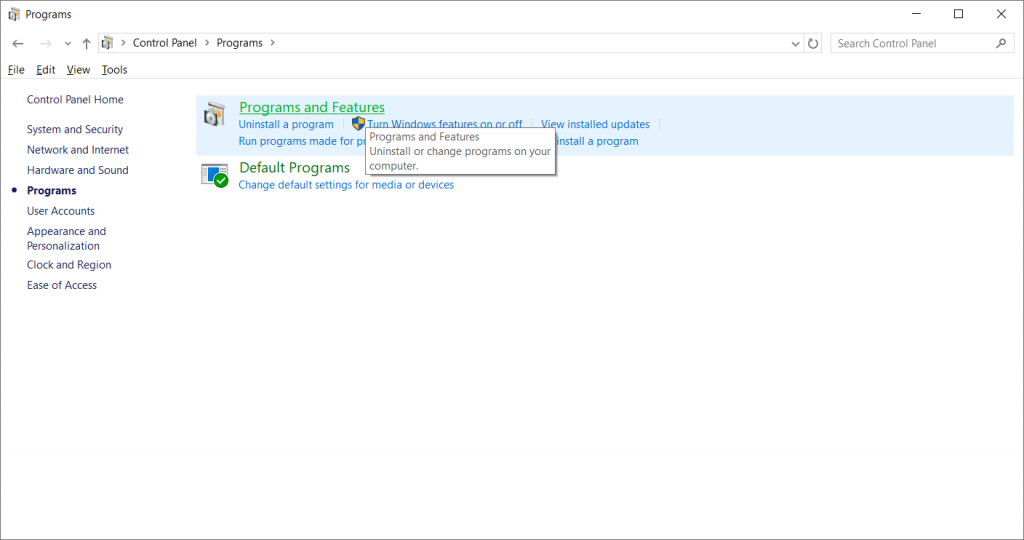Click the Programs window title icon
The image size is (1024, 540).
click(x=14, y=14)
